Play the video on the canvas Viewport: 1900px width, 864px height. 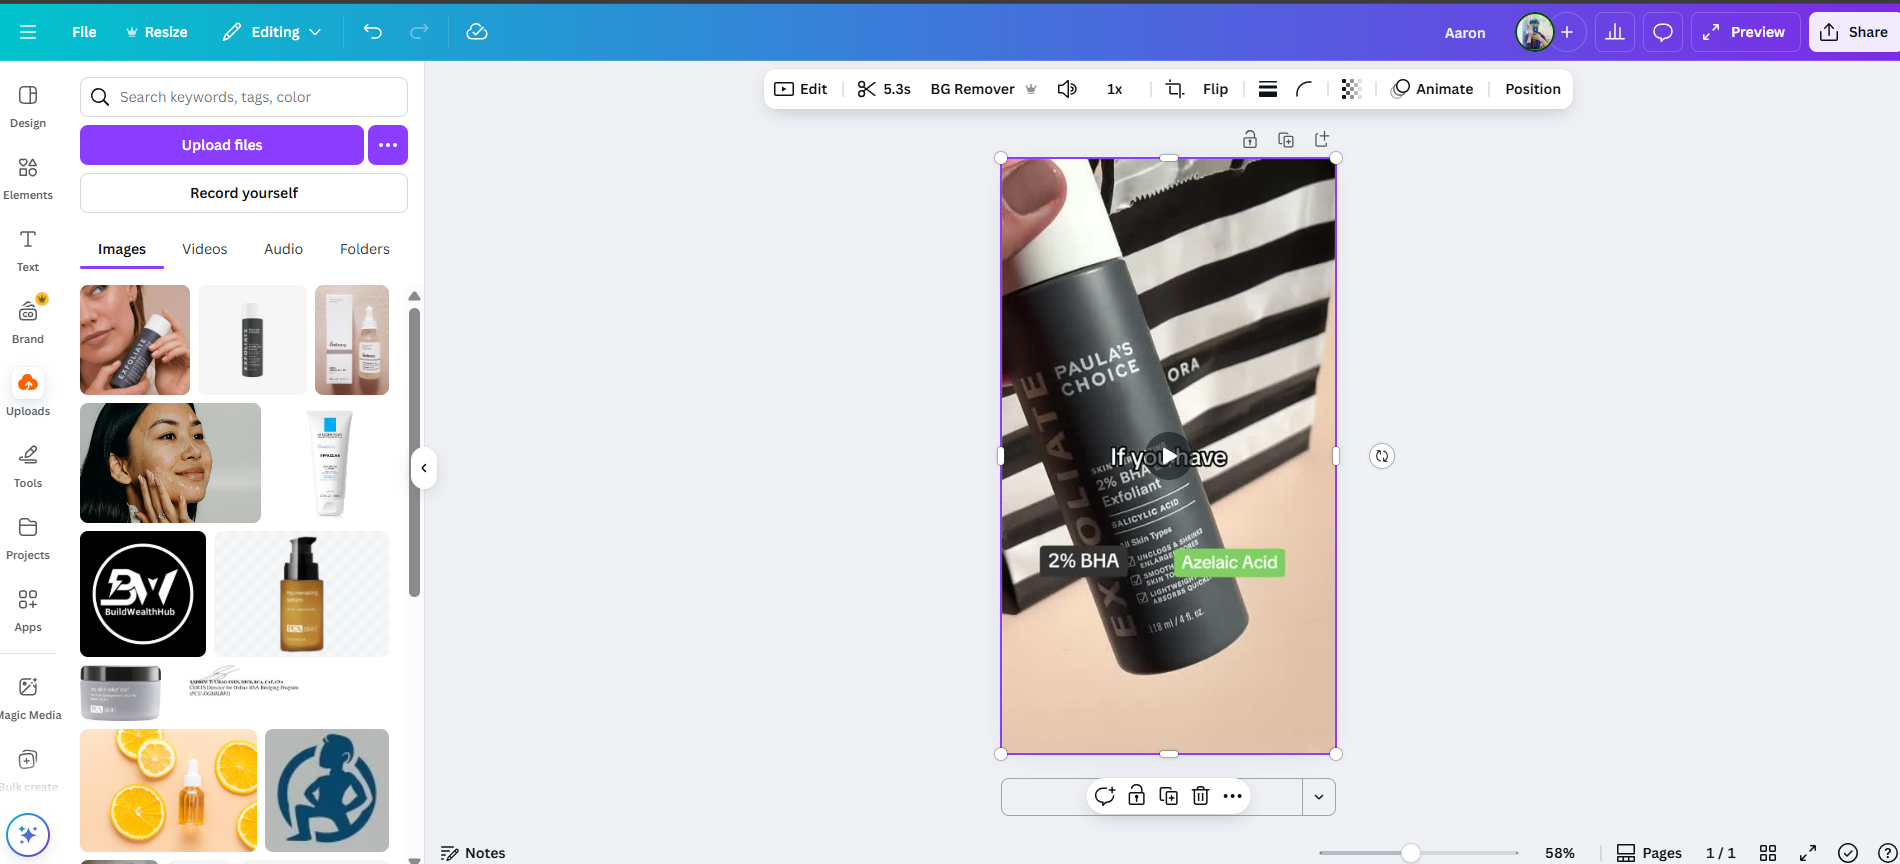click(x=1168, y=456)
